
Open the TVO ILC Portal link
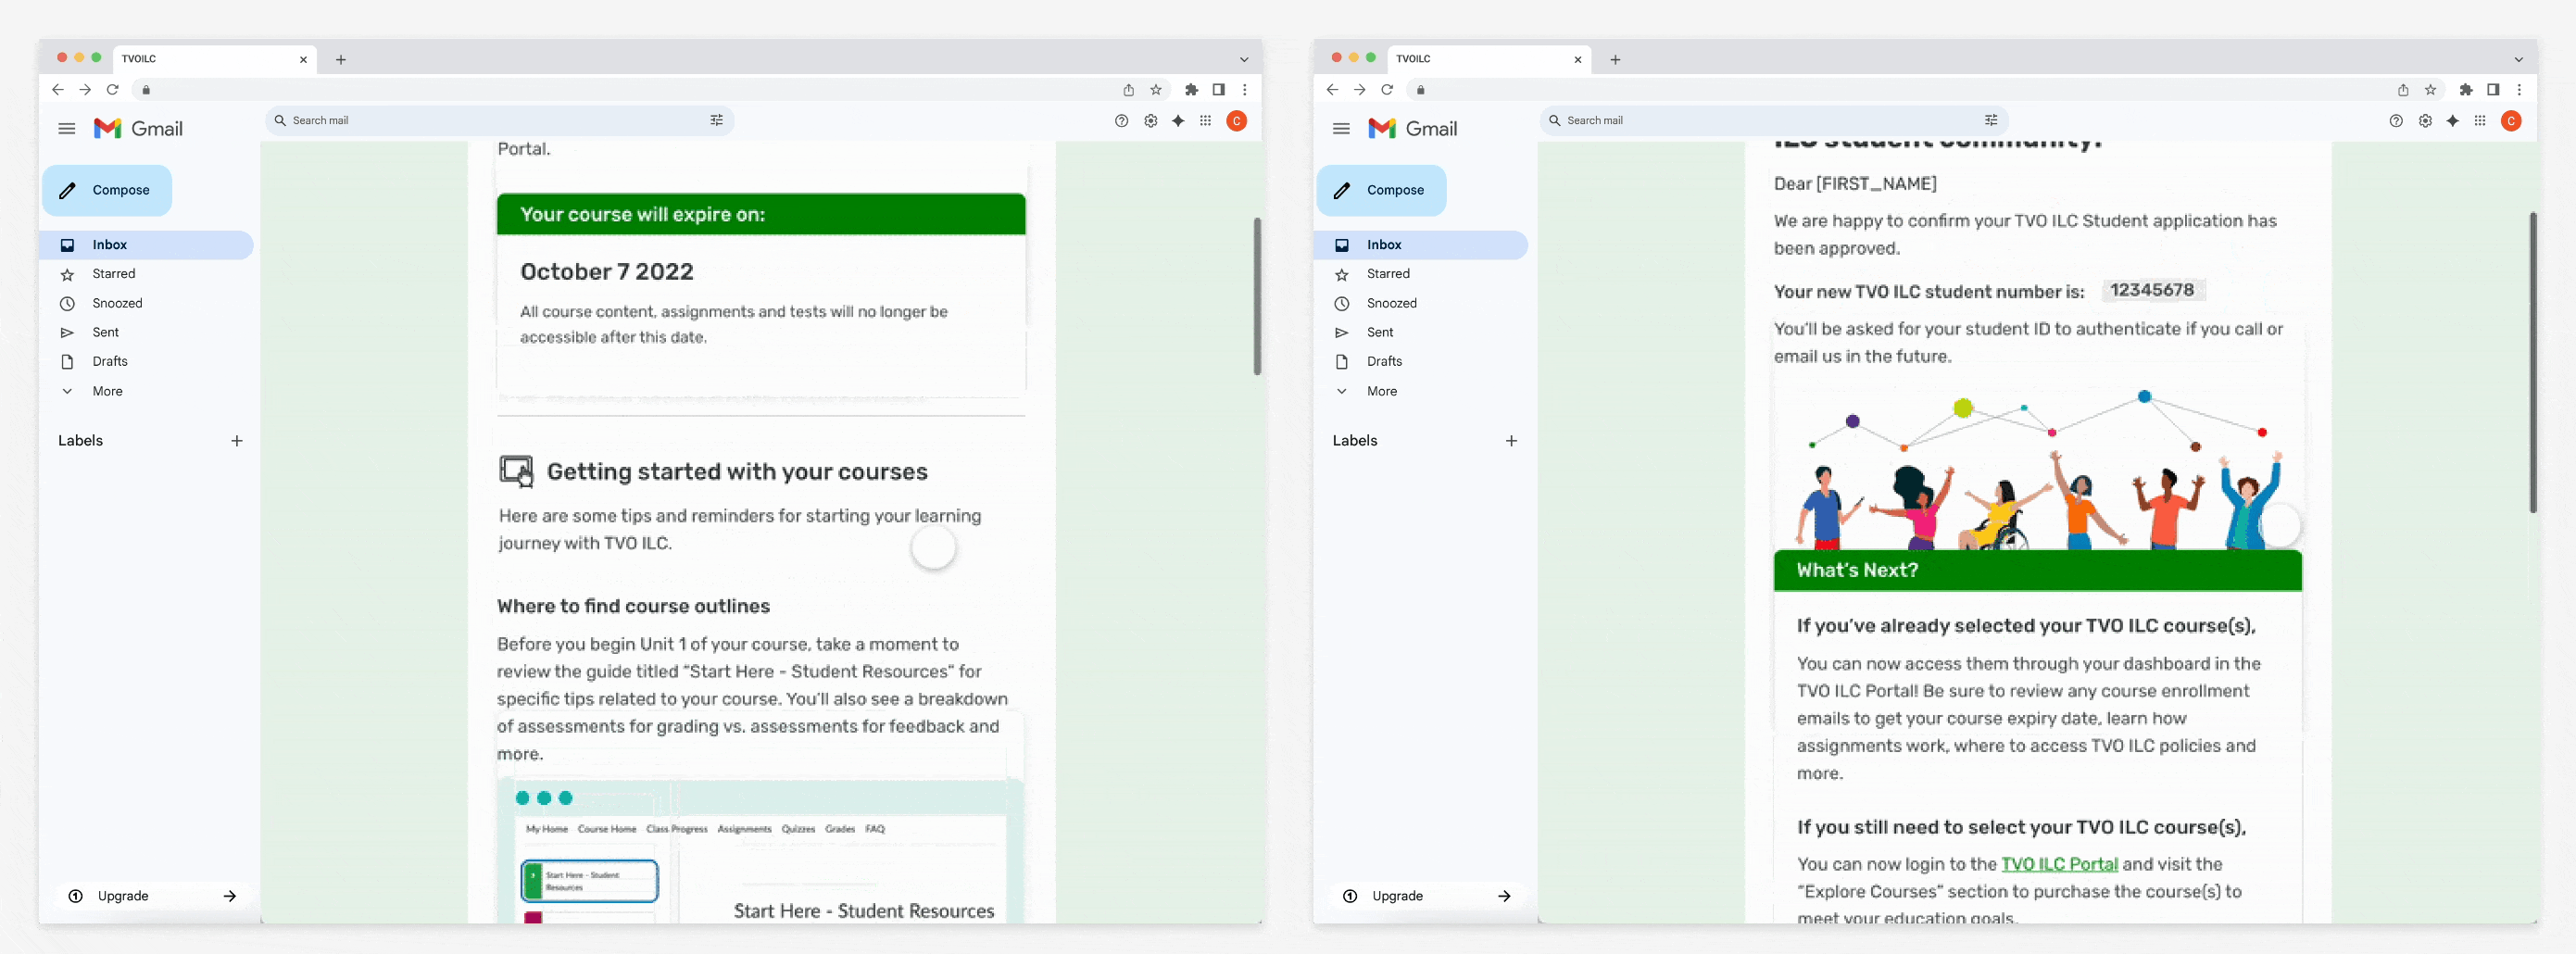click(2059, 864)
